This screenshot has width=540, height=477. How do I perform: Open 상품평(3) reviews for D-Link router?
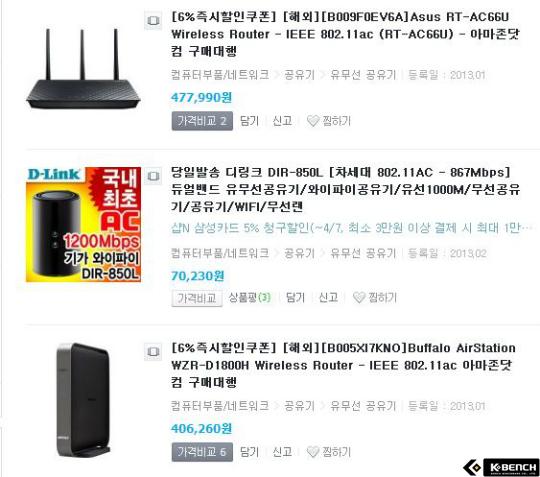(250, 297)
